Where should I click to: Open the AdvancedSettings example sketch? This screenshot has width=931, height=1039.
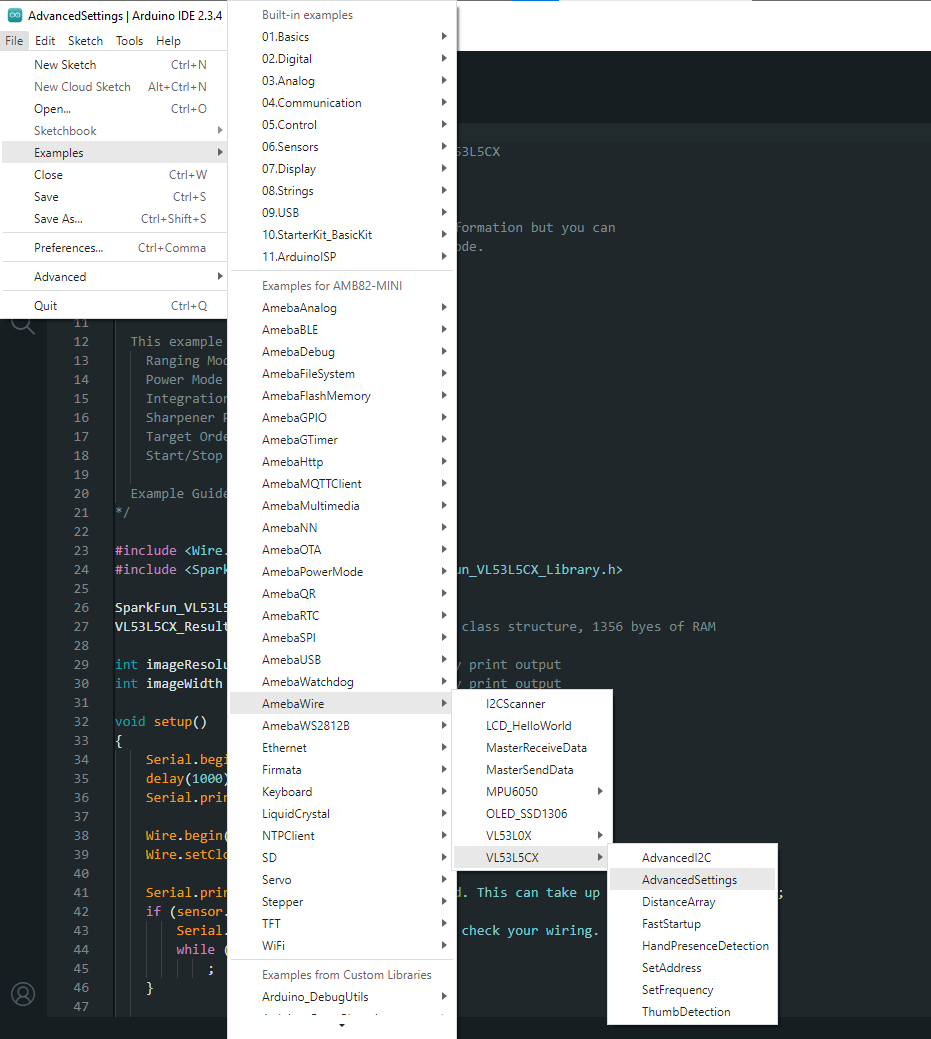(689, 880)
